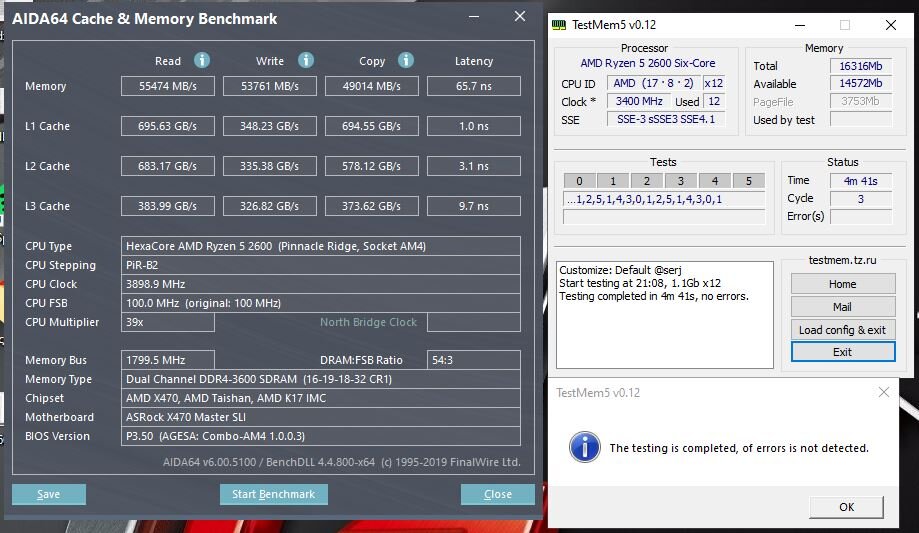This screenshot has width=919, height=533.
Task: Select test 5 in Tests row
Action: (x=748, y=181)
